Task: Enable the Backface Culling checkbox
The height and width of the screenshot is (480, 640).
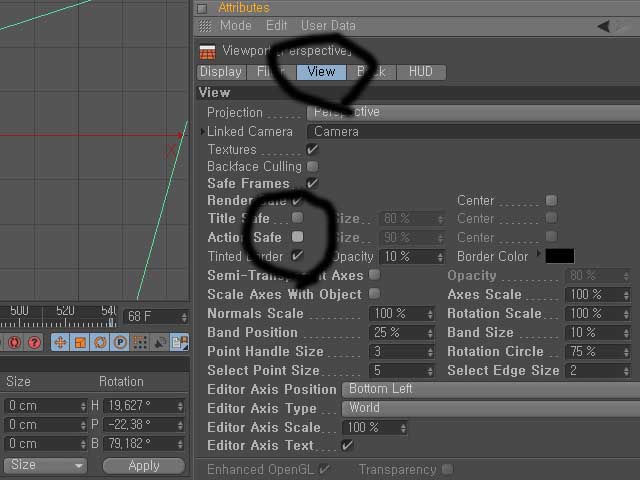Action: pyautogui.click(x=312, y=167)
